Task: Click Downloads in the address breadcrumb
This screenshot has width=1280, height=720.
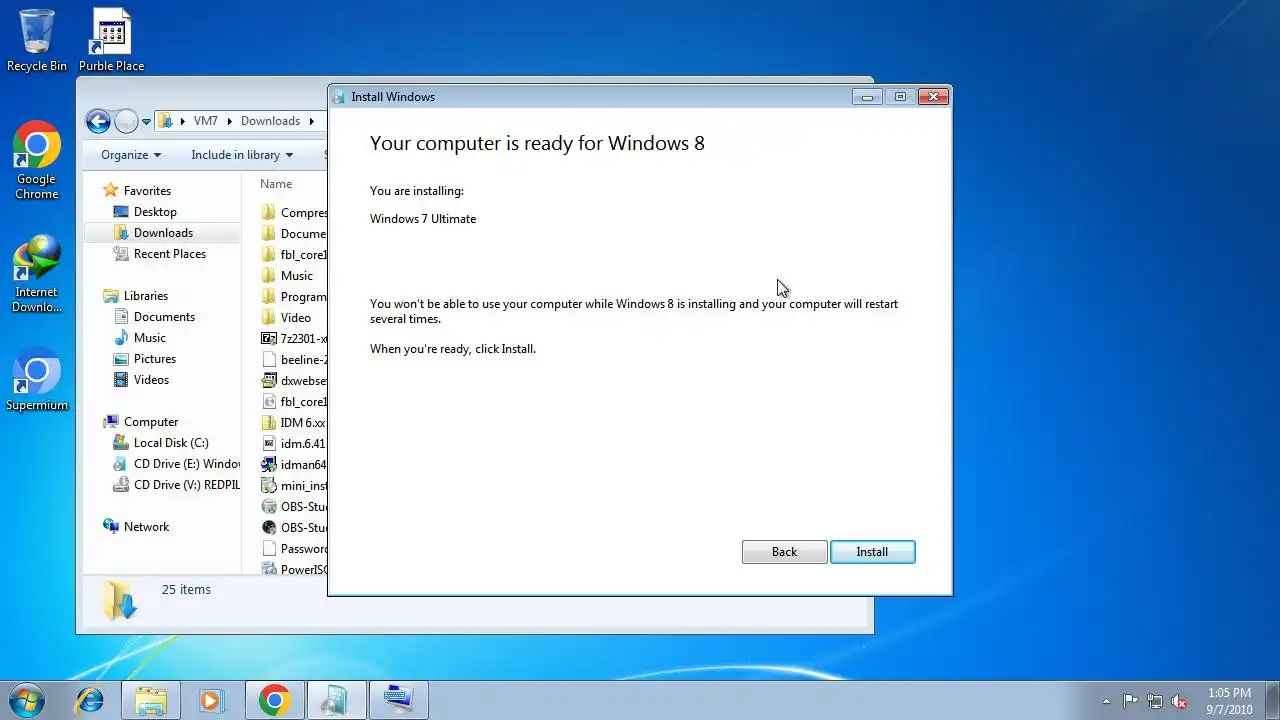Action: (270, 121)
